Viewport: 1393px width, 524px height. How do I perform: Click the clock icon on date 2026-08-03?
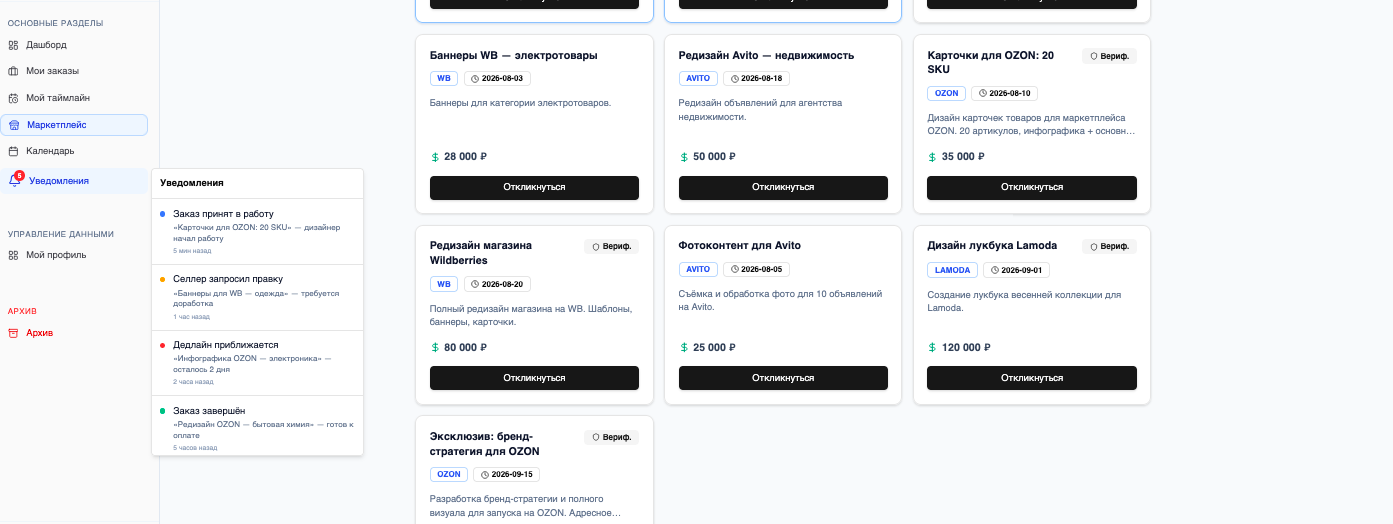[475, 78]
